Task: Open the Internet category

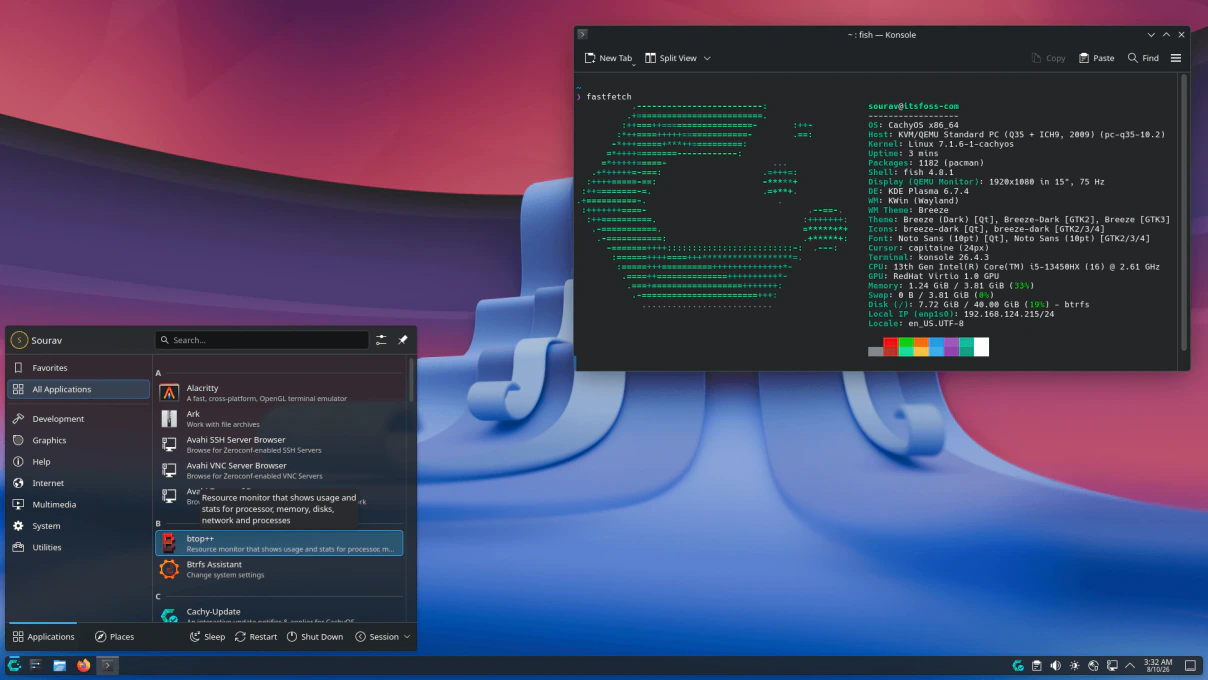Action: coord(79,483)
